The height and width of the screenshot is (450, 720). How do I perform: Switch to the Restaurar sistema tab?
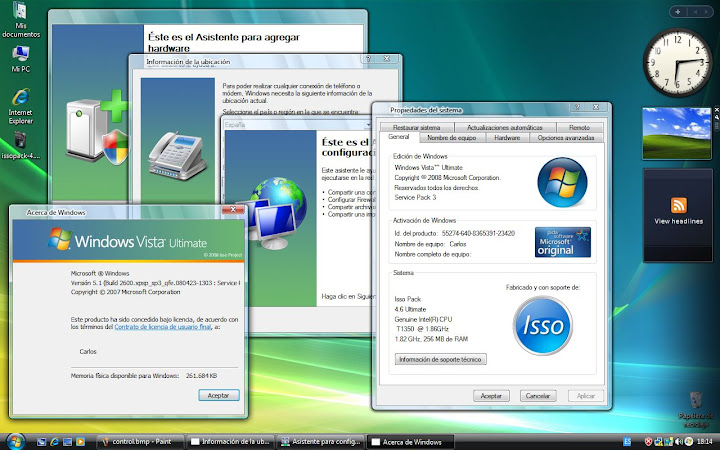[x=416, y=127]
